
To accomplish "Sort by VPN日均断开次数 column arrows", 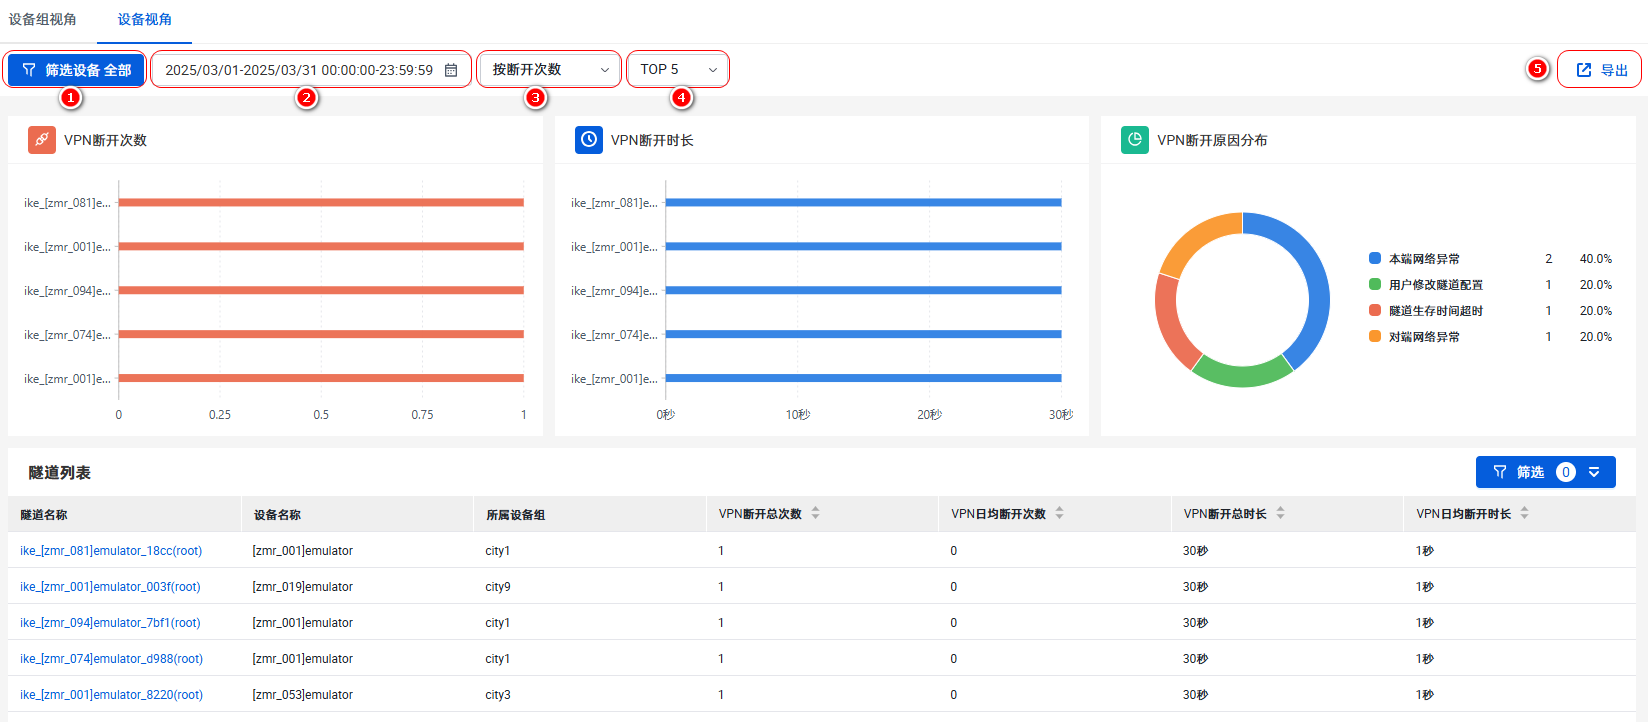I will click(x=1060, y=513).
